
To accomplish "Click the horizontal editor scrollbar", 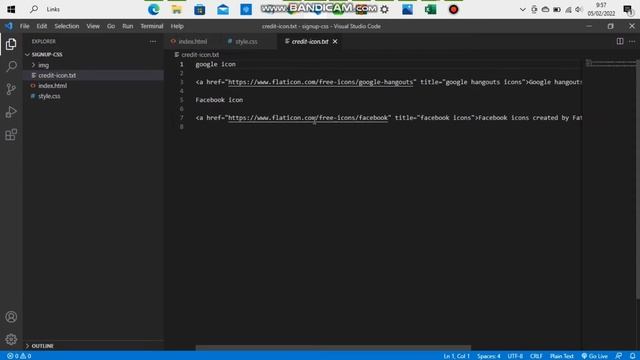I will [333, 348].
